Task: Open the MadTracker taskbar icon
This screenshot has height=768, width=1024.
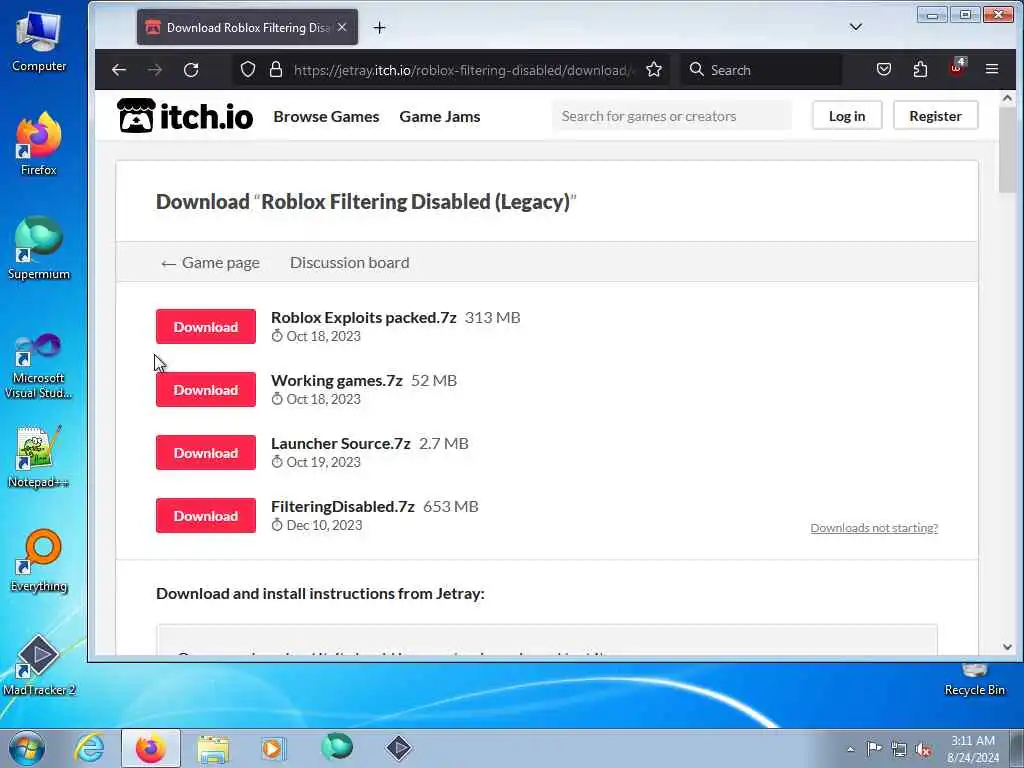Action: 398,748
